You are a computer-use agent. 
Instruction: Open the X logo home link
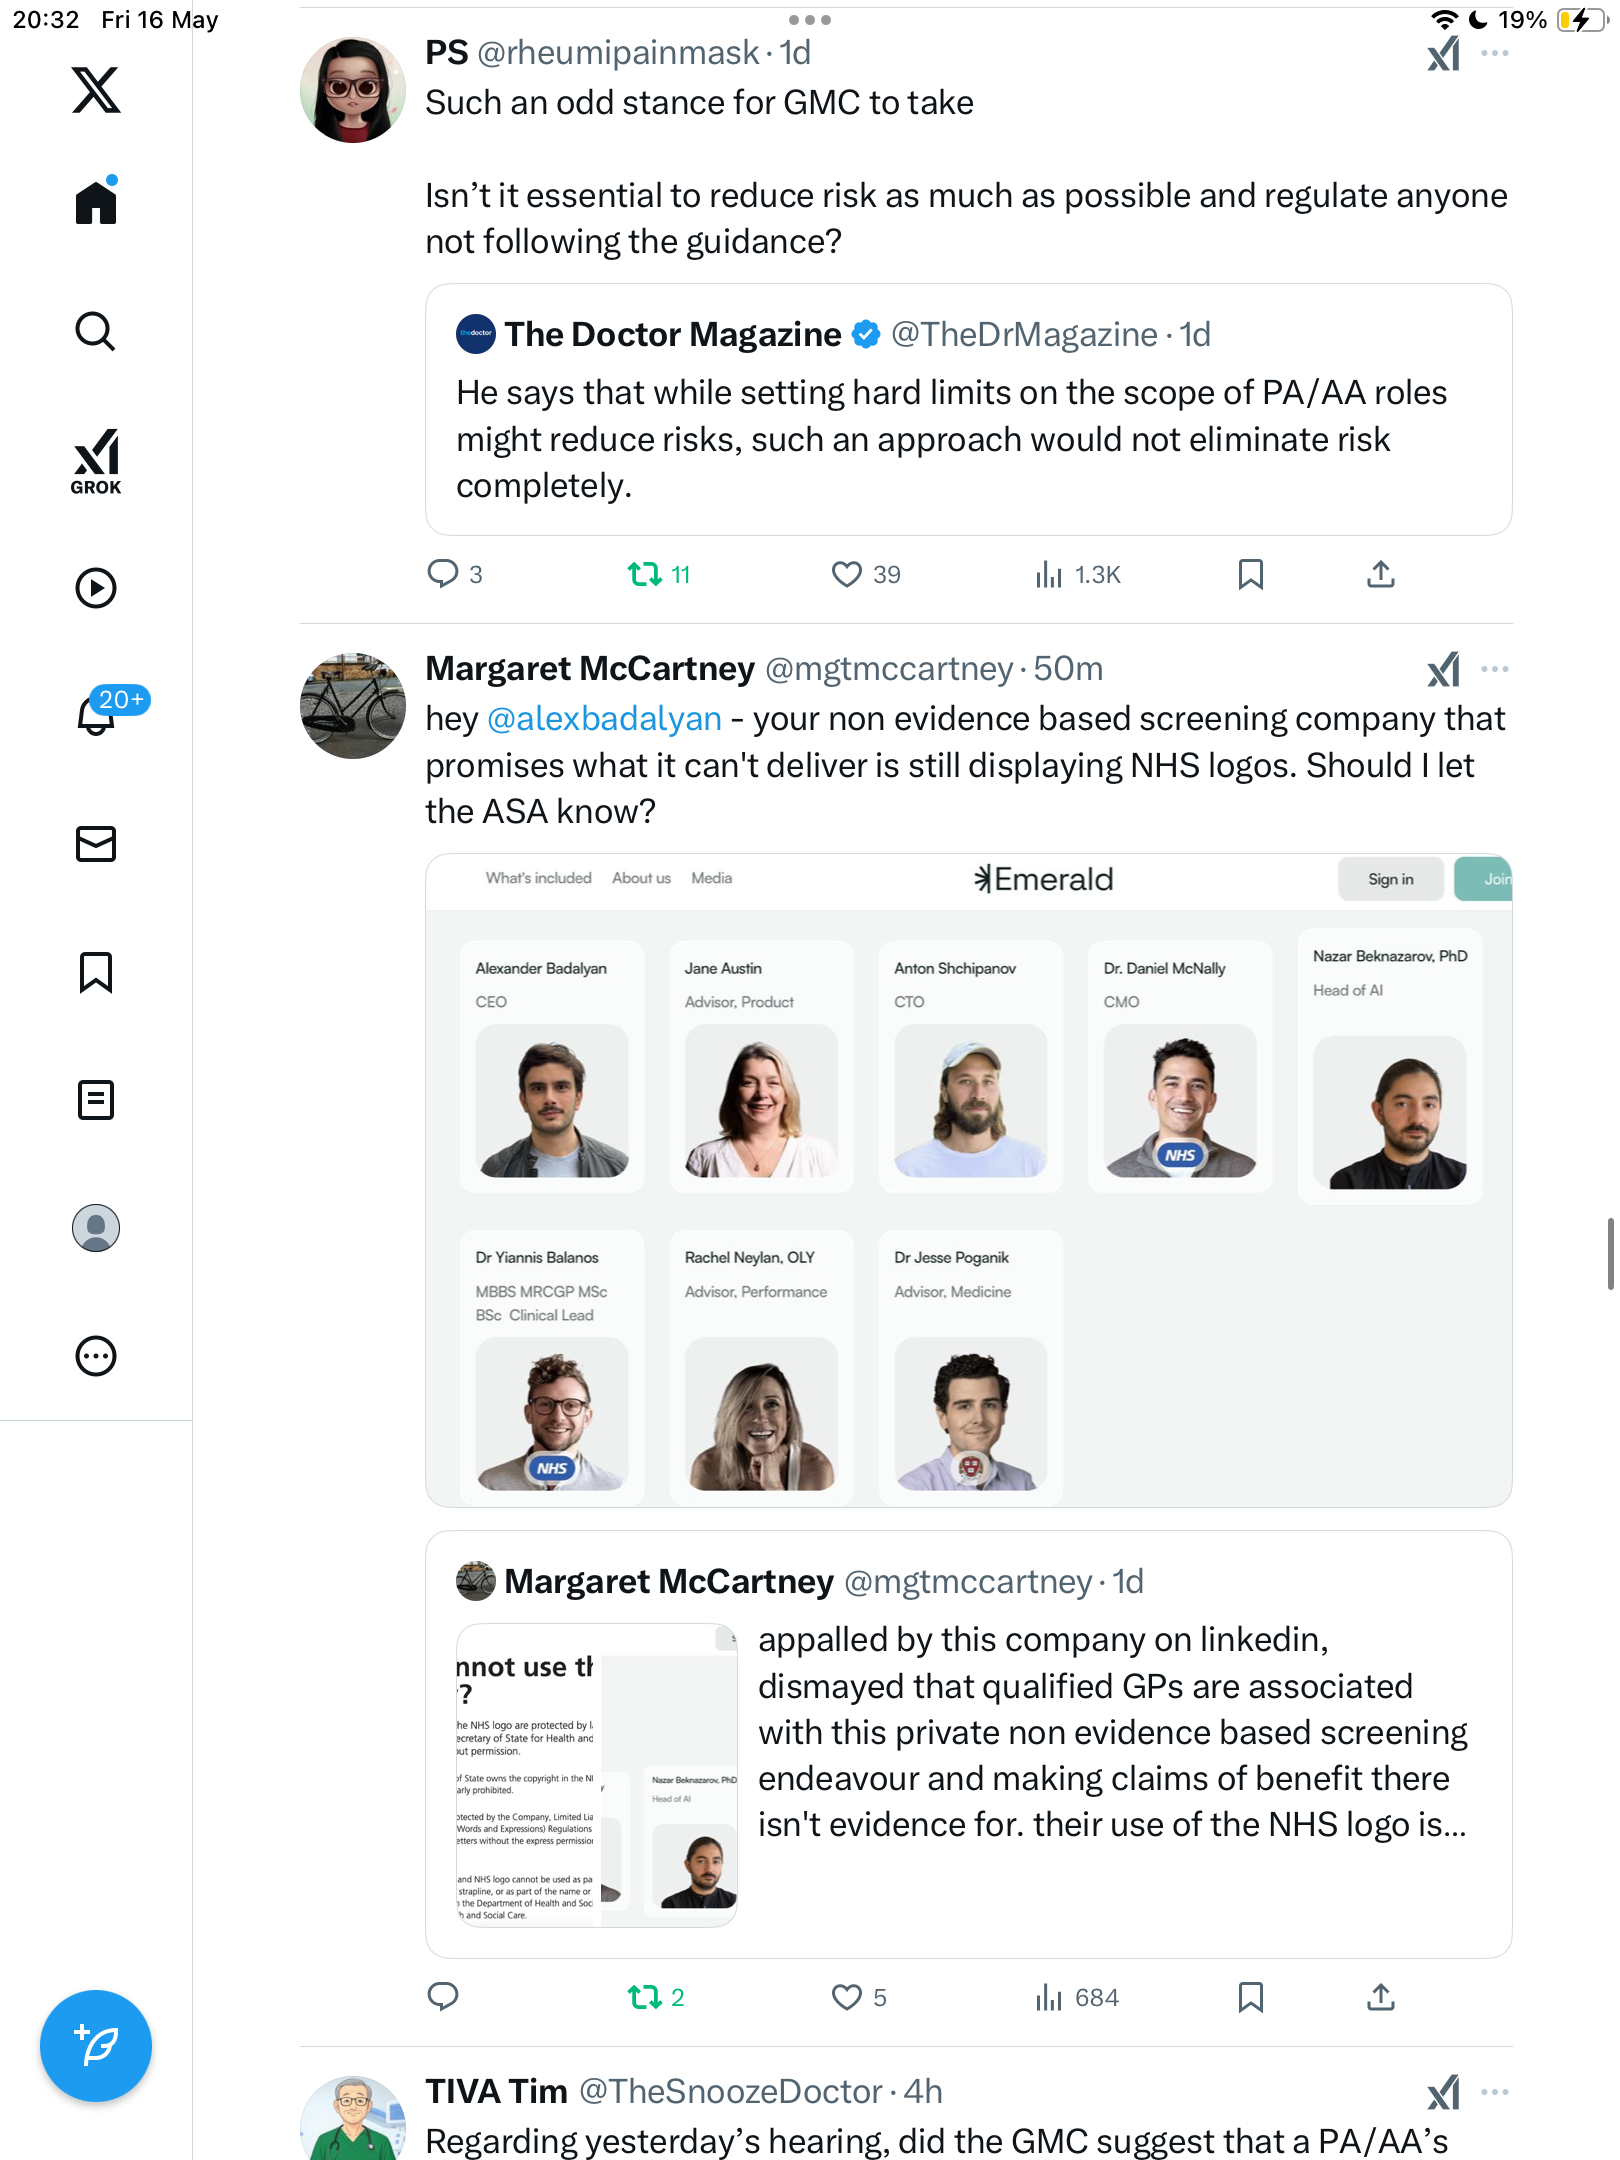(x=96, y=90)
